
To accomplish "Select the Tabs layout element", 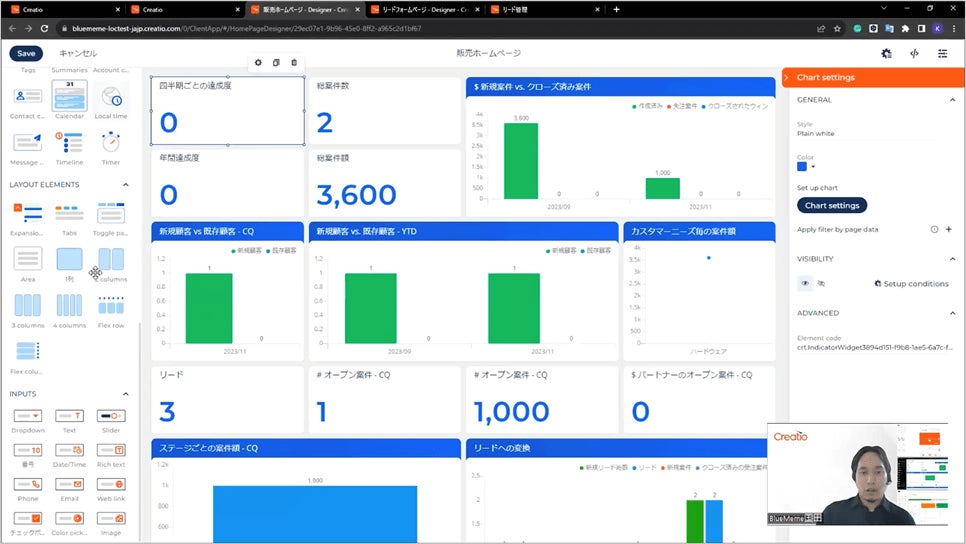I will (x=69, y=213).
